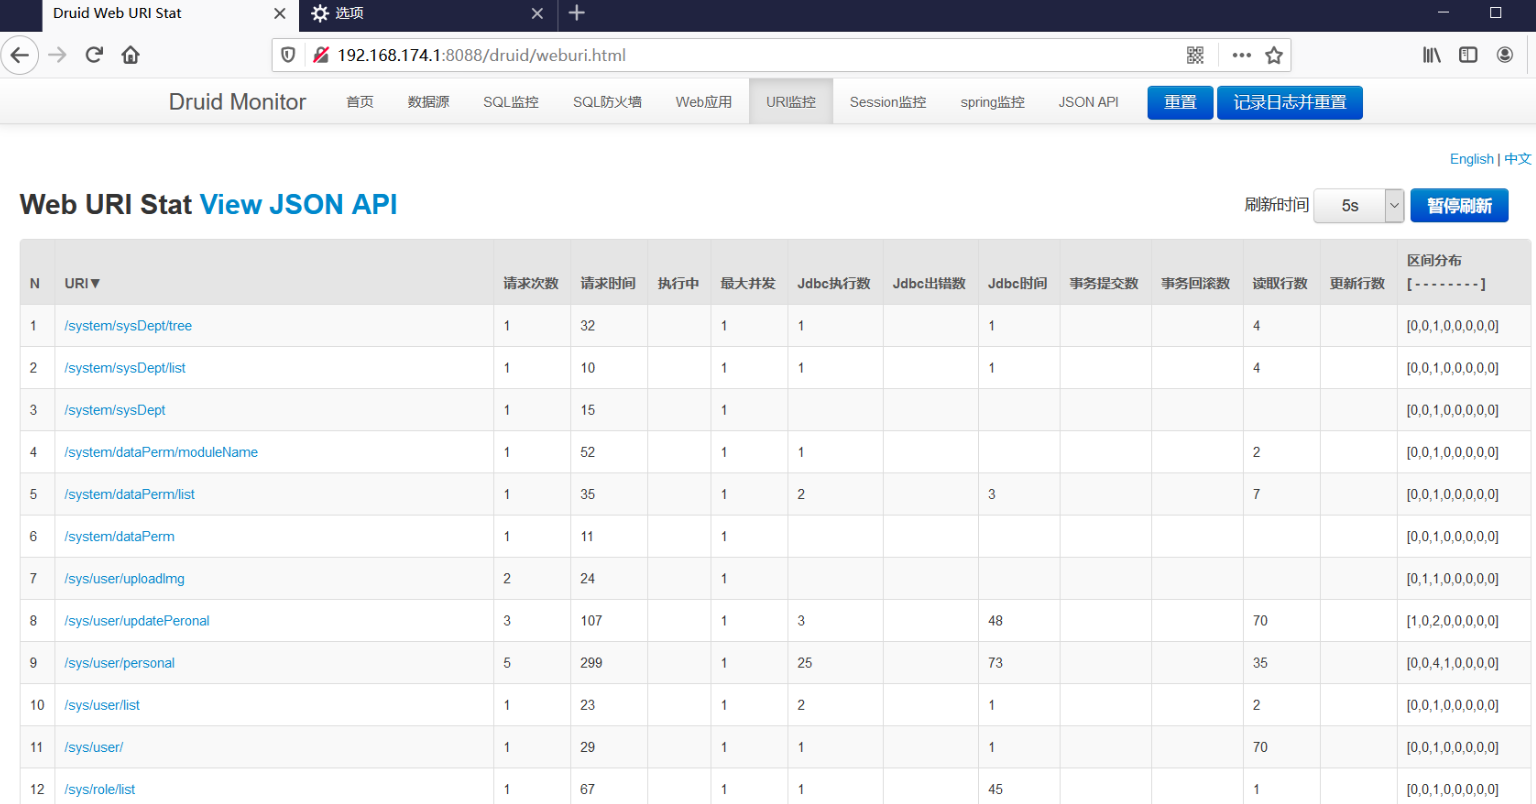This screenshot has height=804, width=1536.
Task: Open the View JSON API link
Action: click(x=298, y=204)
